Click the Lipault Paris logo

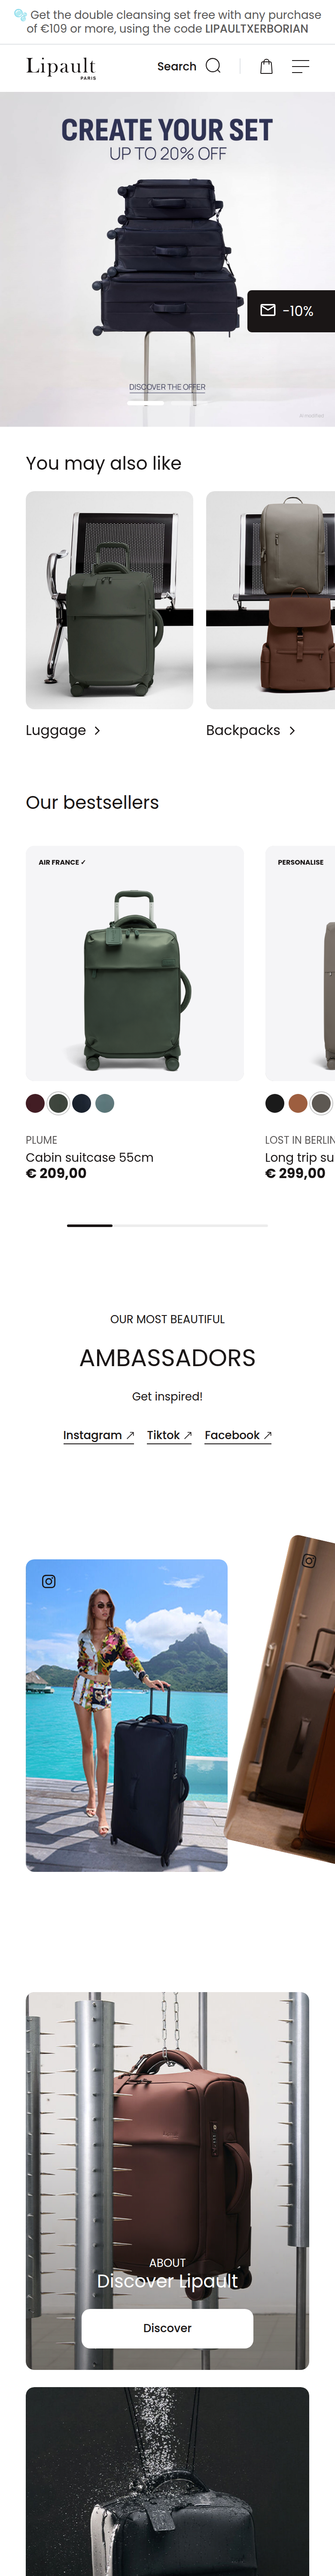61,67
